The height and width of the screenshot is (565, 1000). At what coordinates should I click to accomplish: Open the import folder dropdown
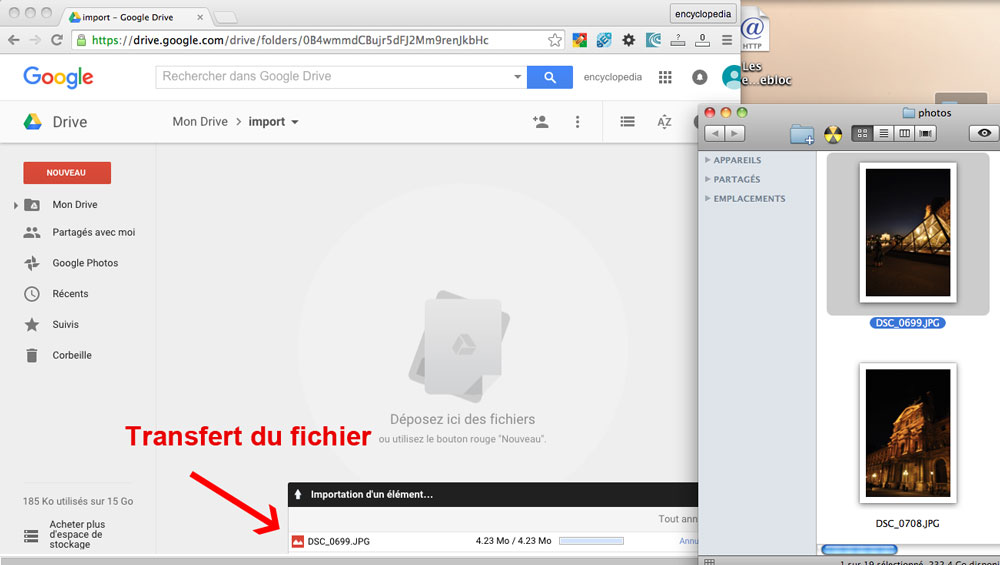[295, 123]
